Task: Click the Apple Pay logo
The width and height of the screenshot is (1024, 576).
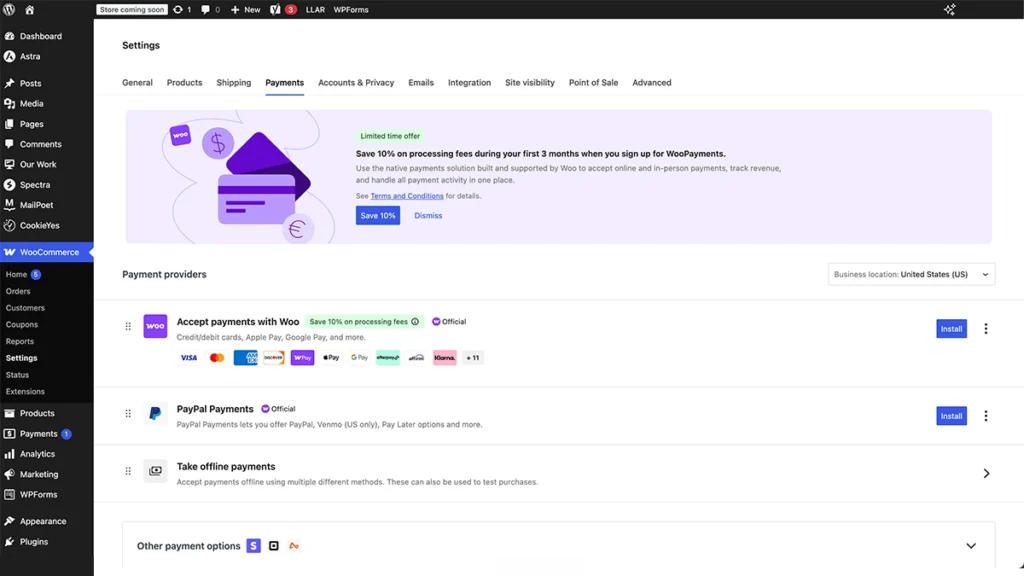Action: point(331,357)
